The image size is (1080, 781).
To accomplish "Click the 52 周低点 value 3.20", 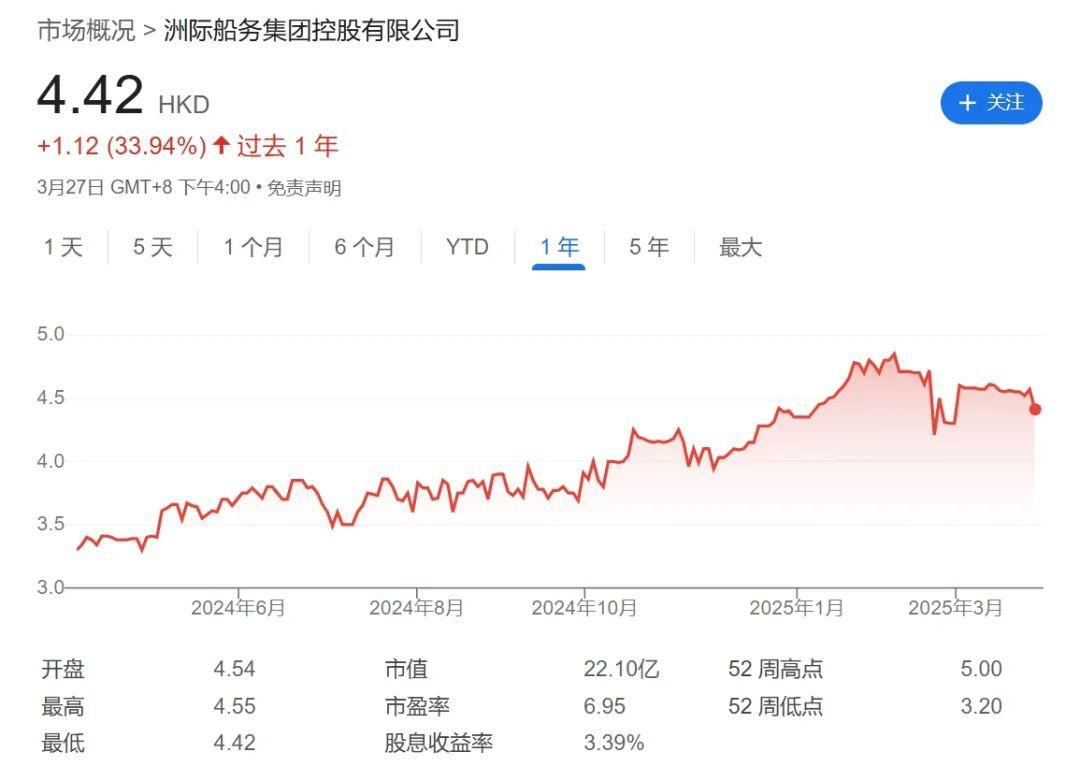I will coord(982,706).
